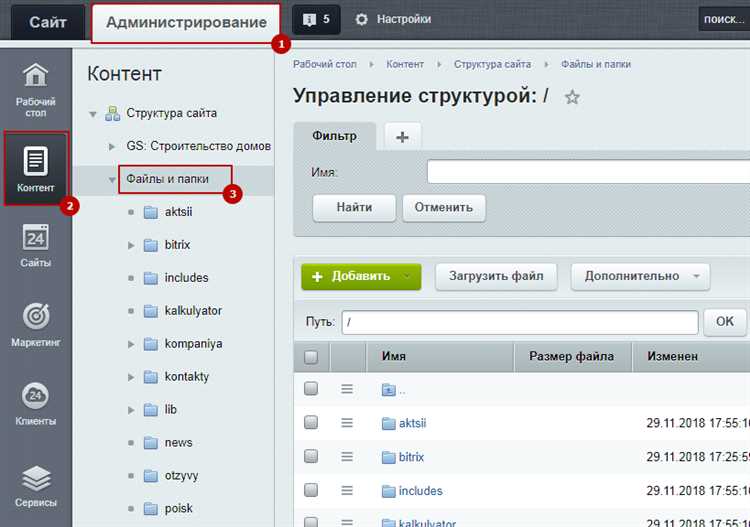Add a new filter tab with plus
The image size is (750, 527).
(x=403, y=137)
